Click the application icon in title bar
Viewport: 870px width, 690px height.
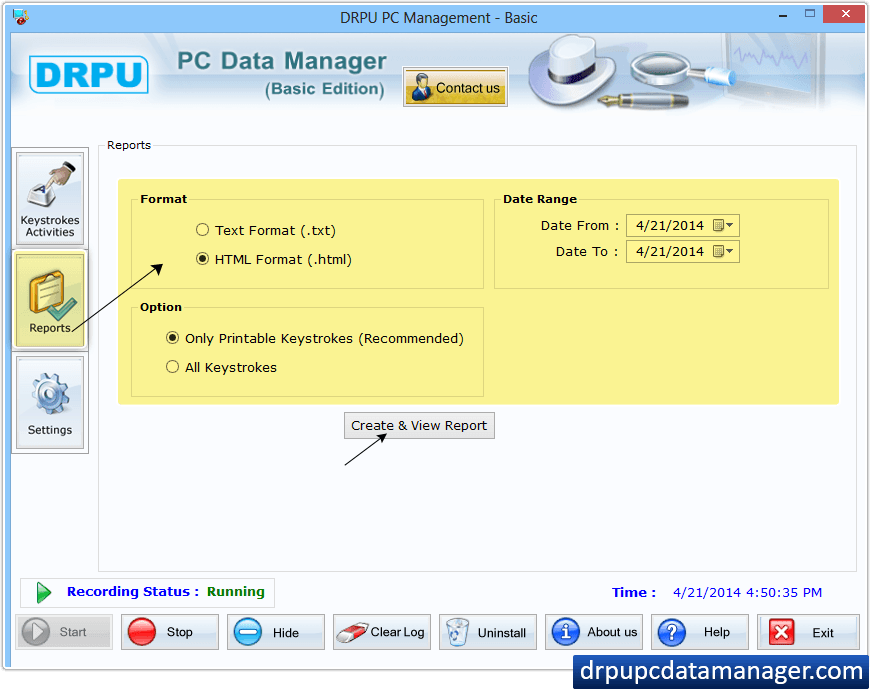pos(21,17)
